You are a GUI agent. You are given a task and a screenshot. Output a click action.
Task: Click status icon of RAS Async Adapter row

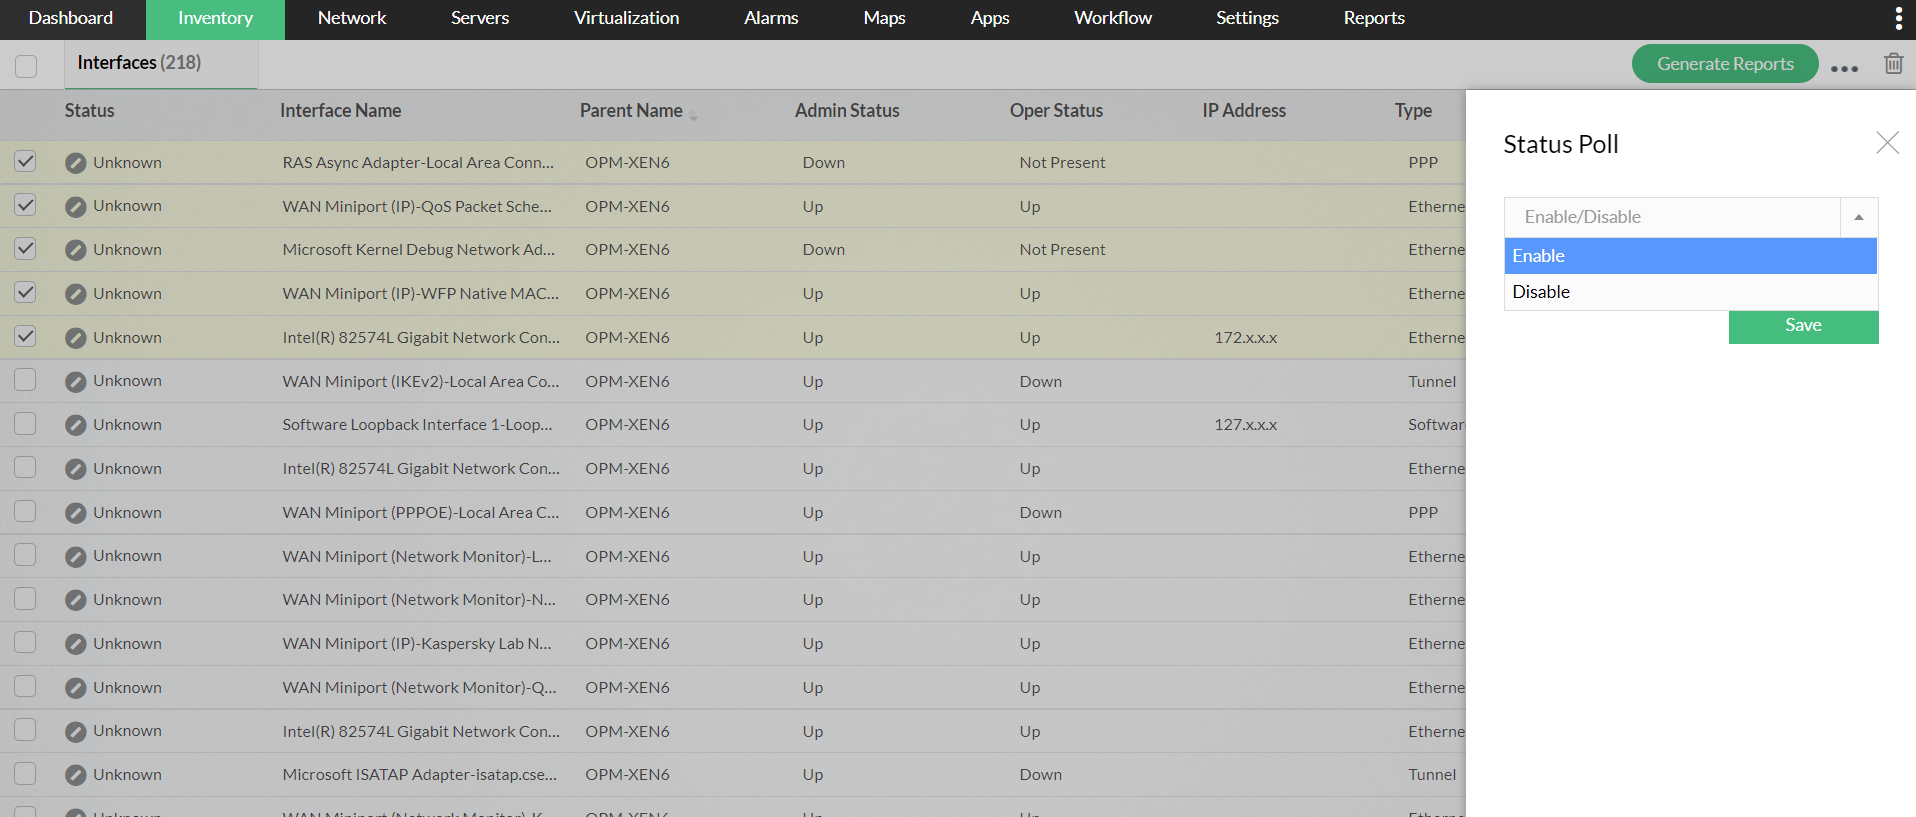tap(76, 163)
